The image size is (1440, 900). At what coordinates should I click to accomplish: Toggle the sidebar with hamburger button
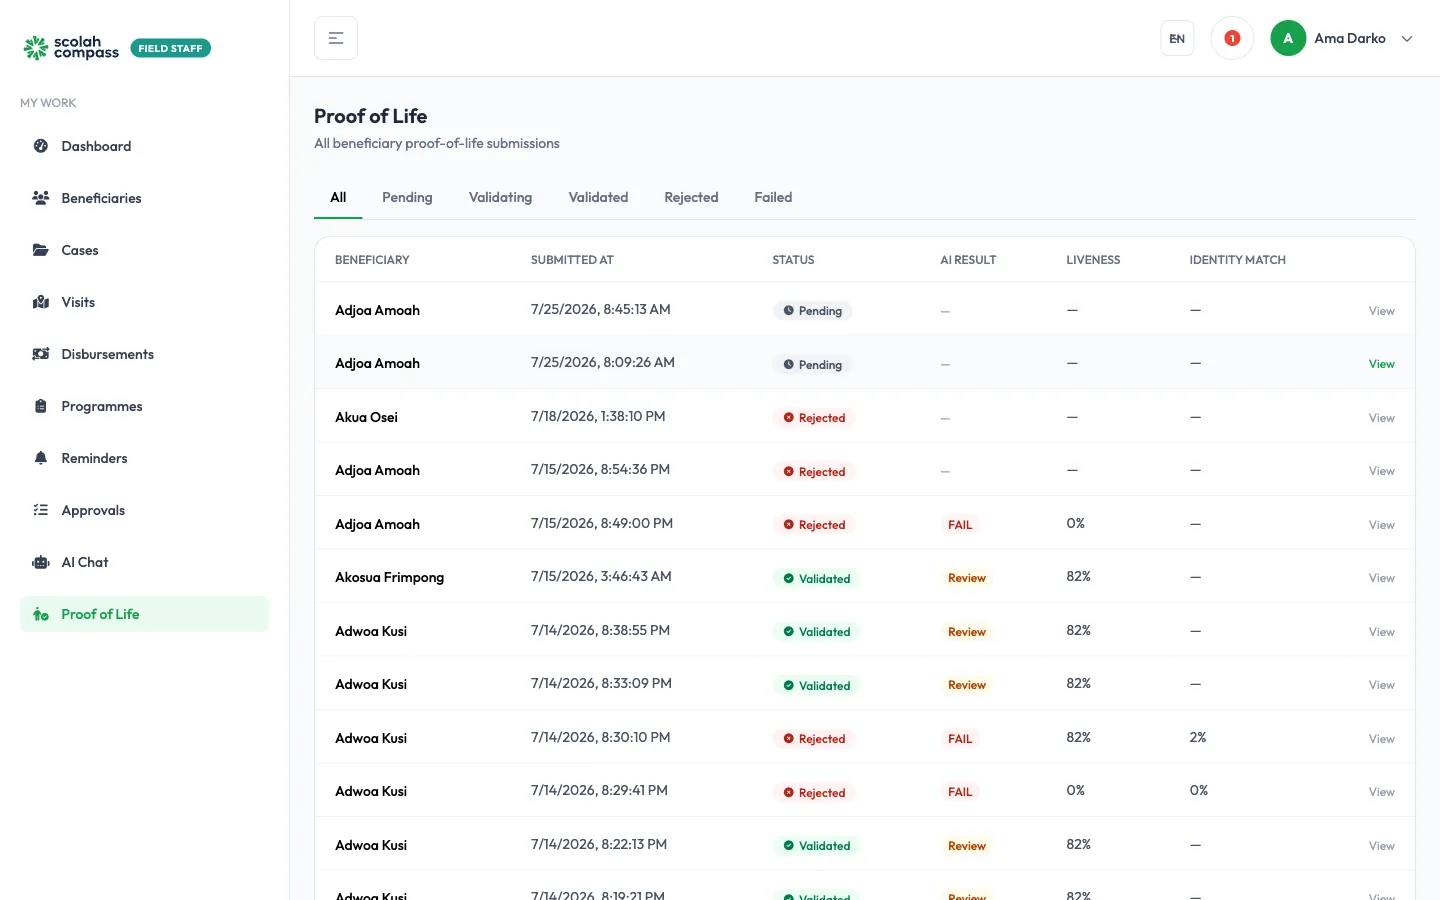coord(336,38)
